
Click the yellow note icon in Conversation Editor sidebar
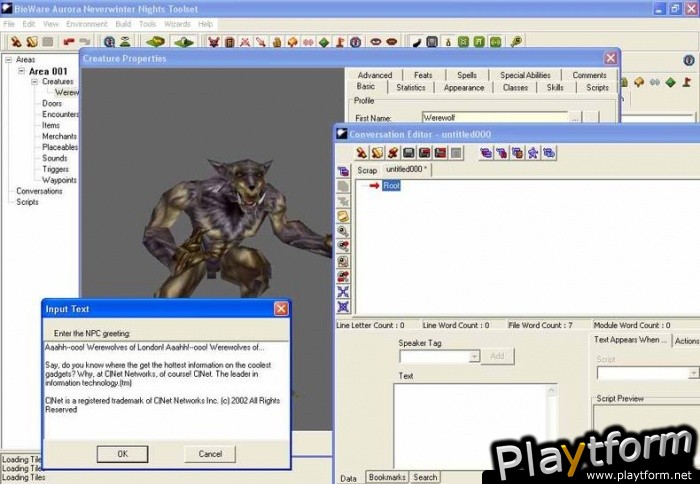click(x=343, y=217)
